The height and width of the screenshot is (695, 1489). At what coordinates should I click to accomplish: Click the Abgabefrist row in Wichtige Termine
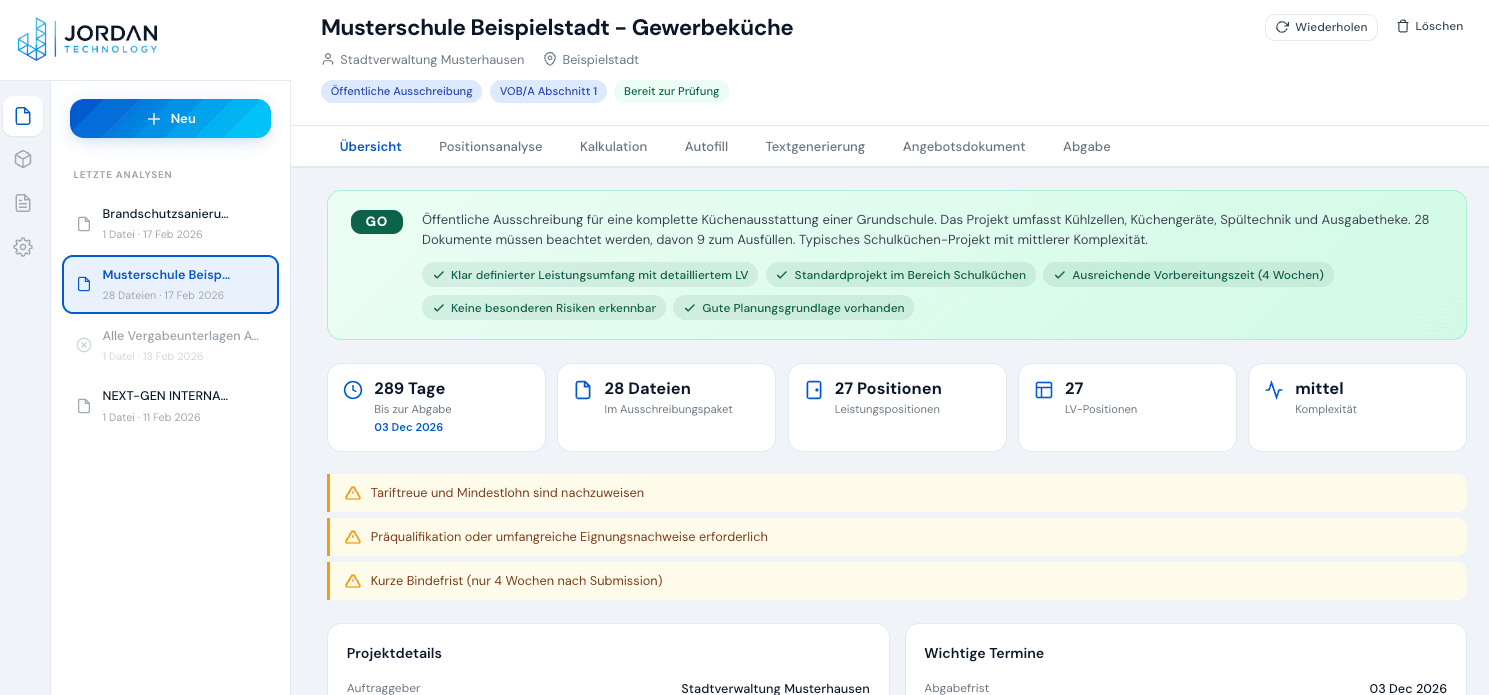pos(1185,688)
